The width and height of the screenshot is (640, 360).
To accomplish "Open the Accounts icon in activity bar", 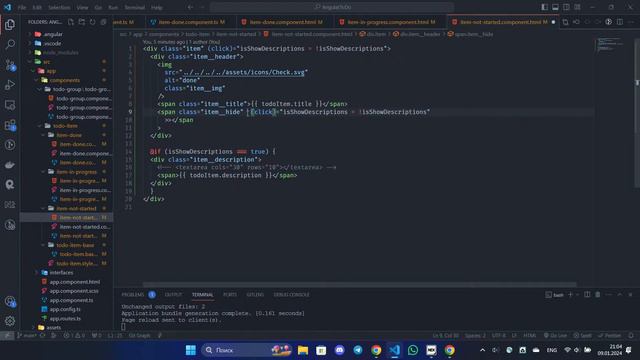I will (10, 302).
